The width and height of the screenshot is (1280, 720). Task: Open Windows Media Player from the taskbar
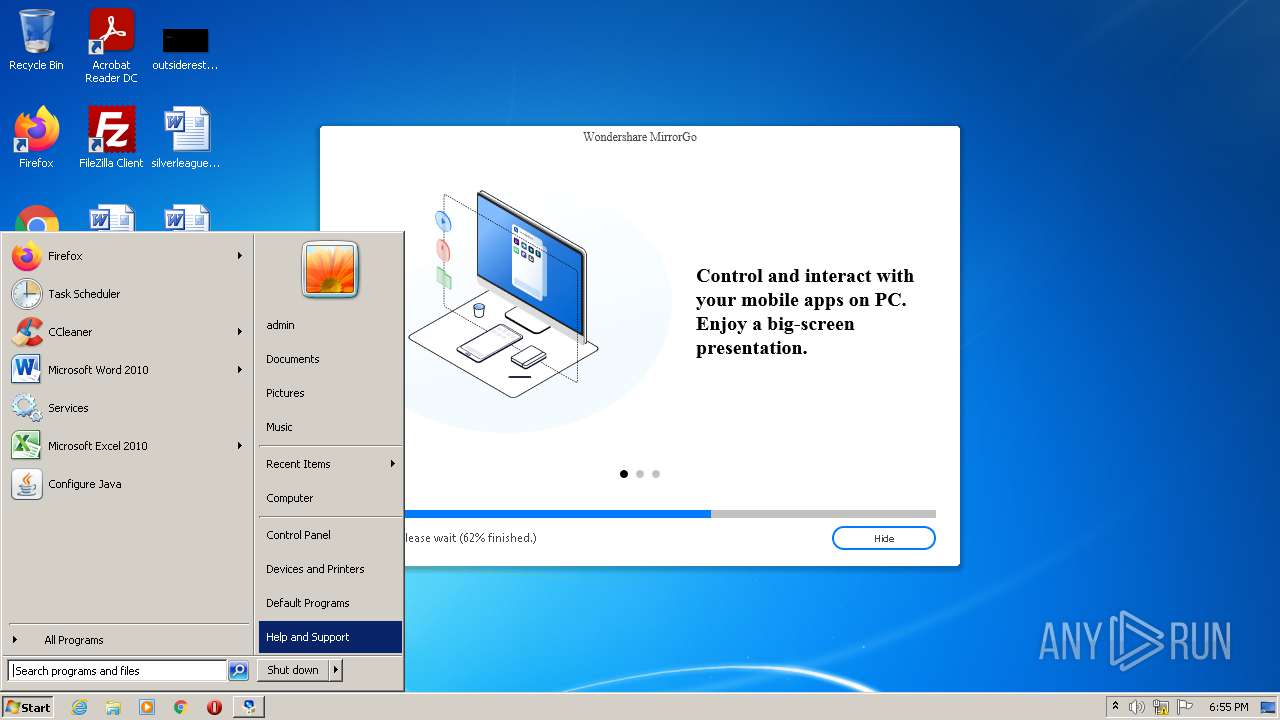[x=147, y=707]
